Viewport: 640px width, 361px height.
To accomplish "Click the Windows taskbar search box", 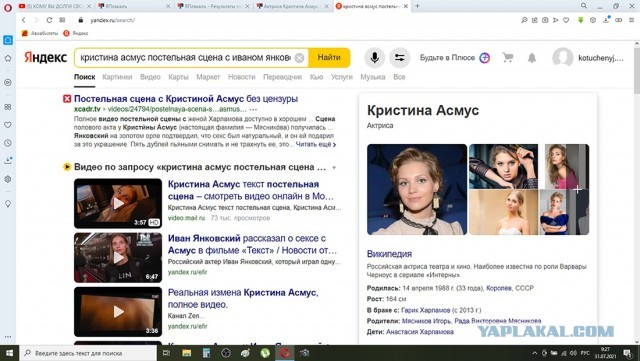I will tap(88, 353).
